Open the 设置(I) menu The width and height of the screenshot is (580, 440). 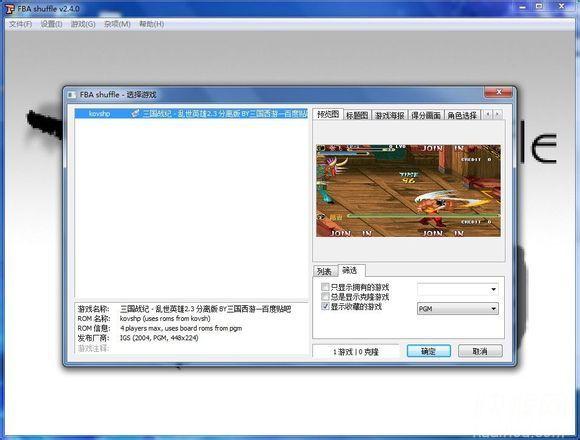pyautogui.click(x=51, y=24)
